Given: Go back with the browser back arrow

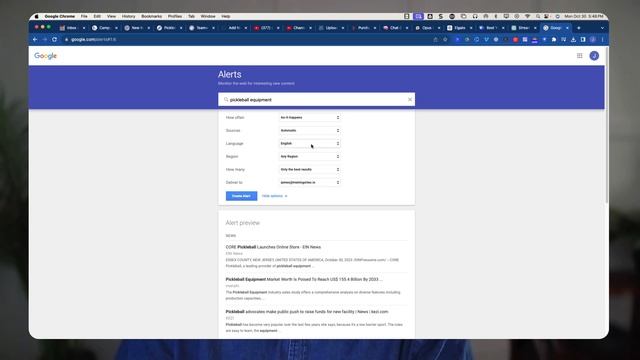Looking at the screenshot, I should (x=35, y=40).
